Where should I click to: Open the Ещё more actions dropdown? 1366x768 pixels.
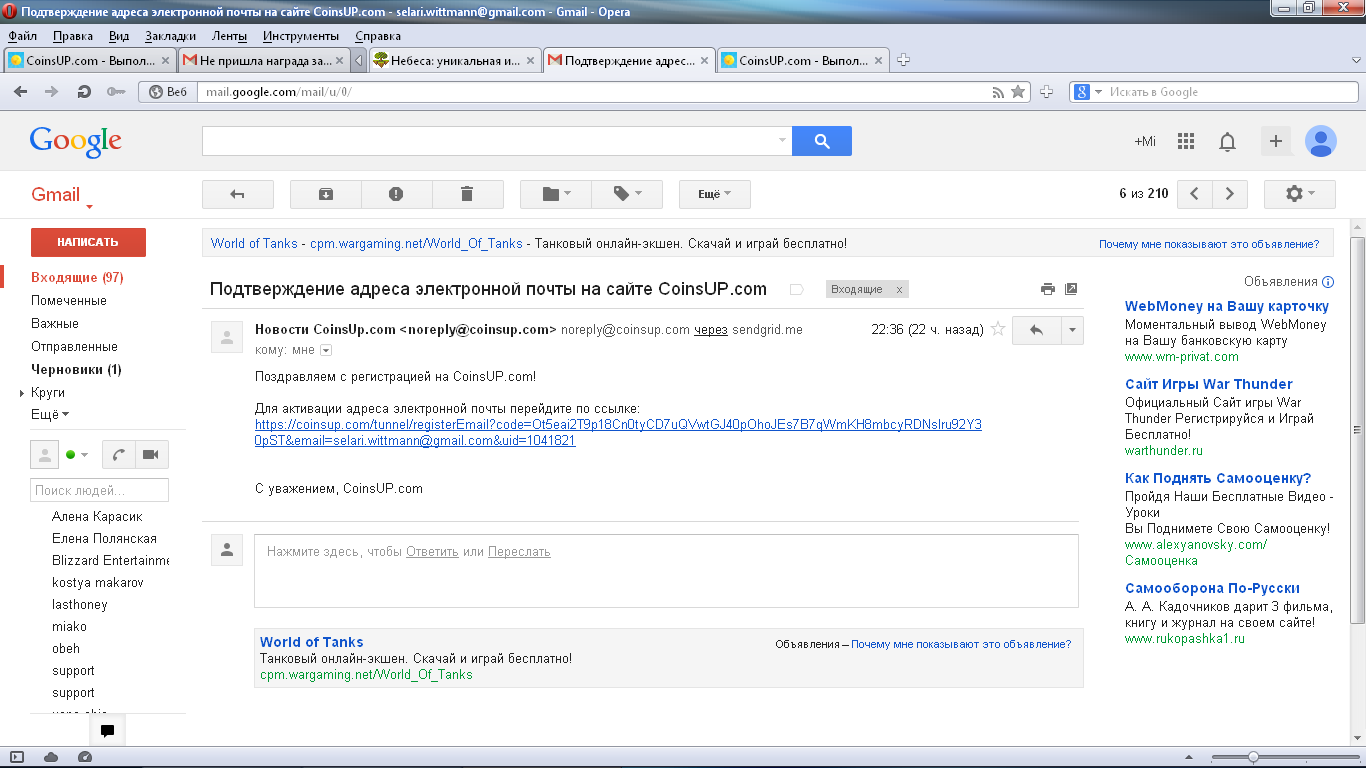(x=715, y=194)
